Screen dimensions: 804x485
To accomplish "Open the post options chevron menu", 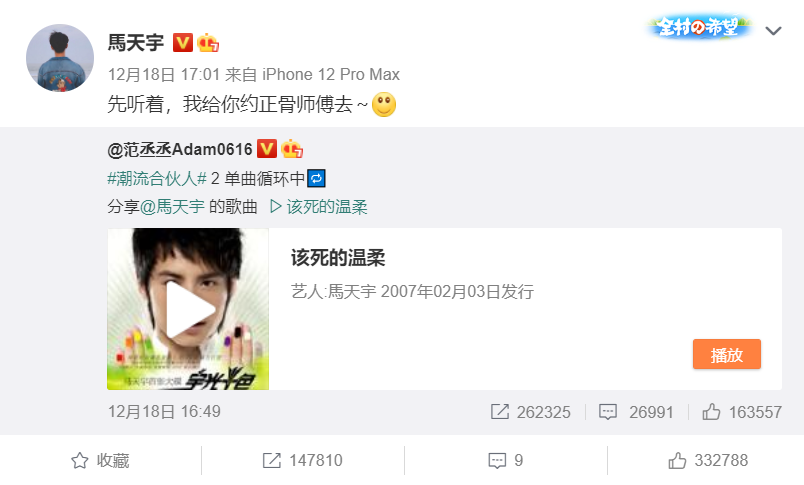I will tap(773, 31).
